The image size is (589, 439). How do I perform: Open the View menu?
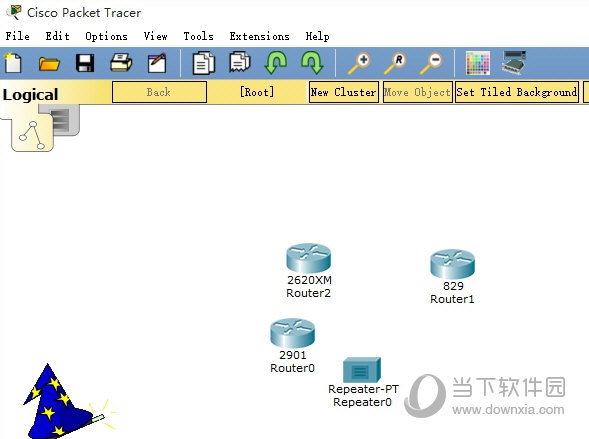155,36
